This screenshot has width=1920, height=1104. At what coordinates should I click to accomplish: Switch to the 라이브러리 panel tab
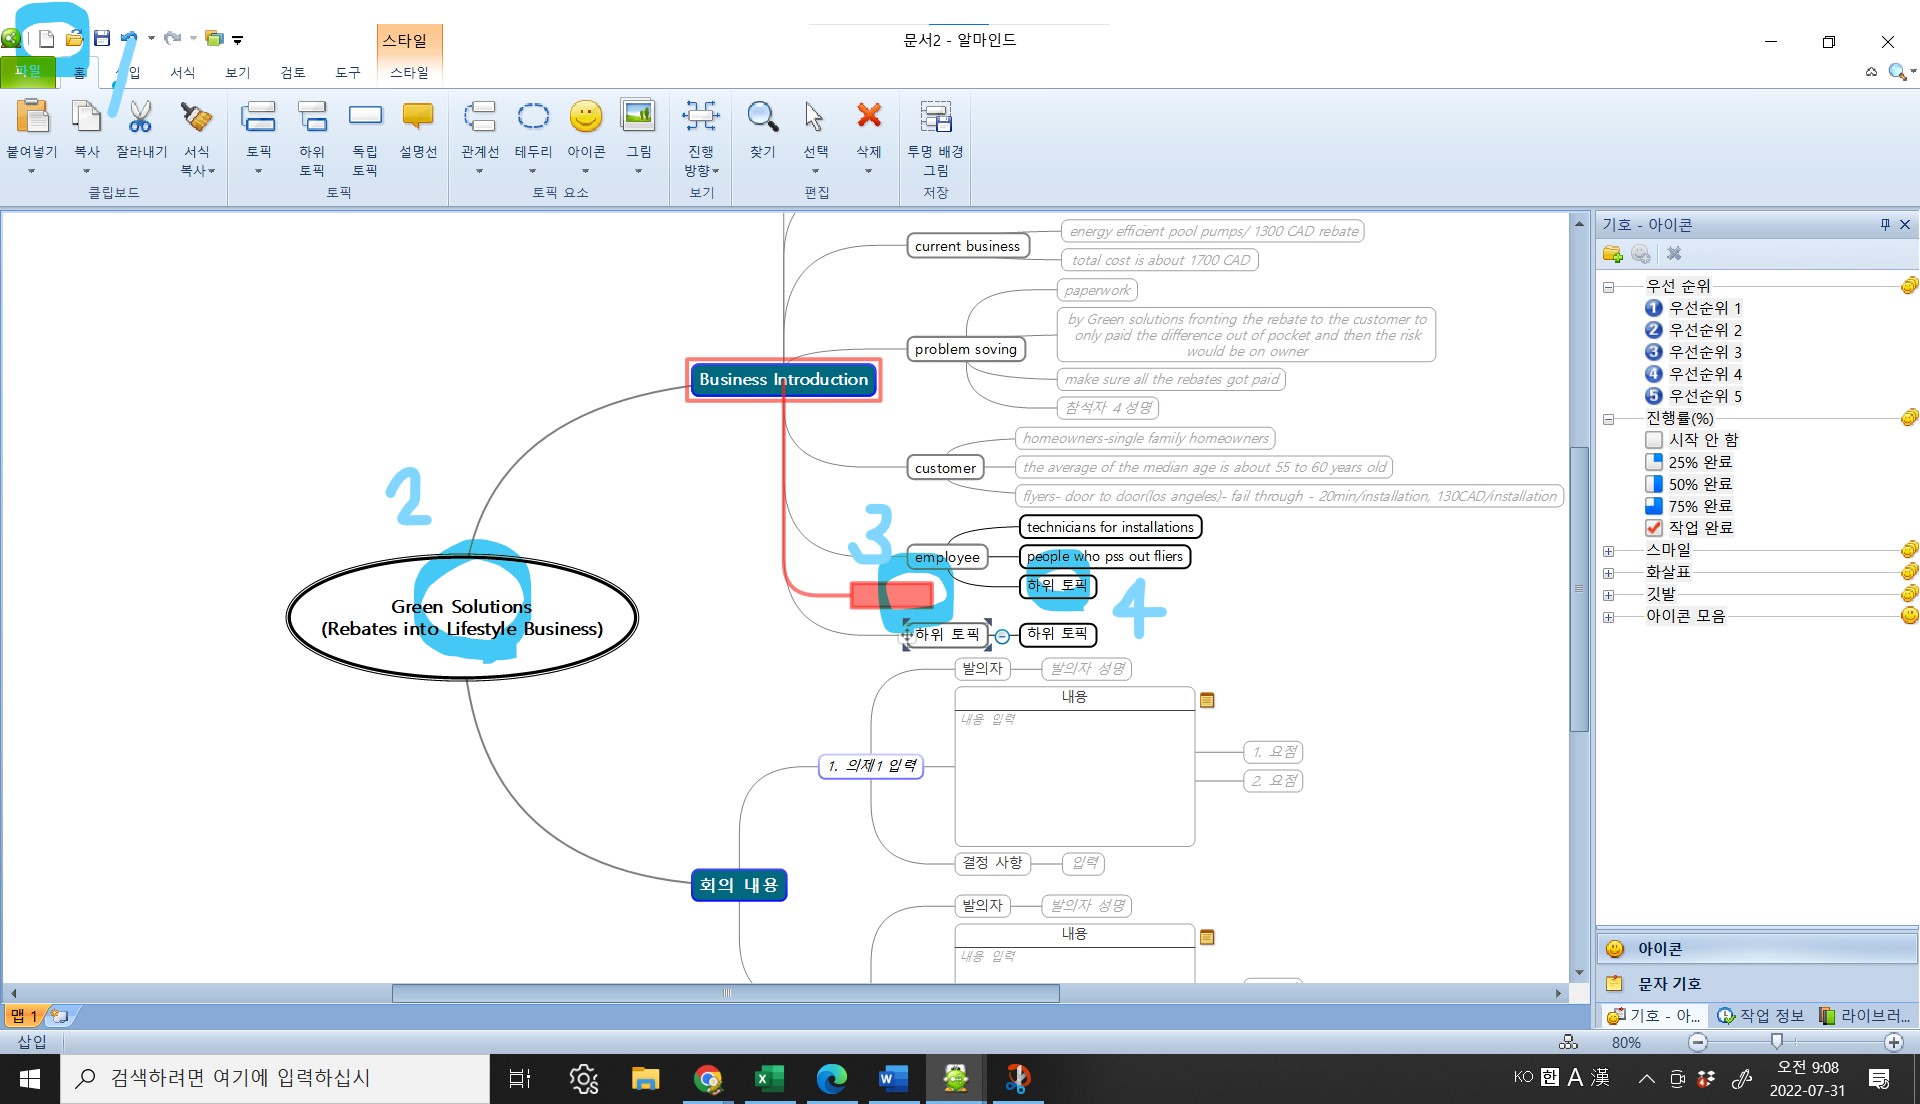click(1865, 1015)
